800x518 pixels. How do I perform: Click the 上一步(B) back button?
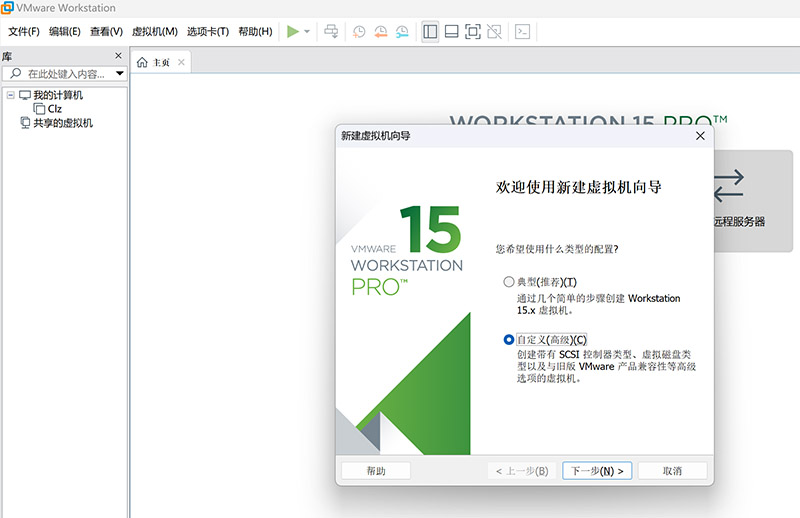pos(522,471)
